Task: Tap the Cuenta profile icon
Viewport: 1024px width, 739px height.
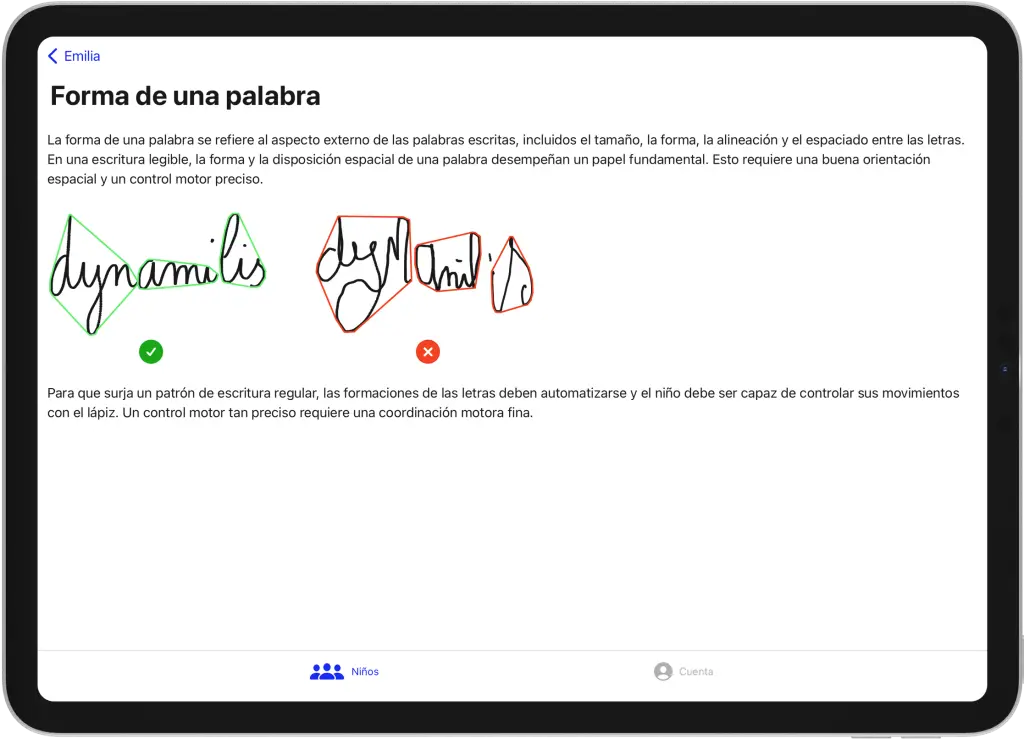Action: pyautogui.click(x=663, y=672)
